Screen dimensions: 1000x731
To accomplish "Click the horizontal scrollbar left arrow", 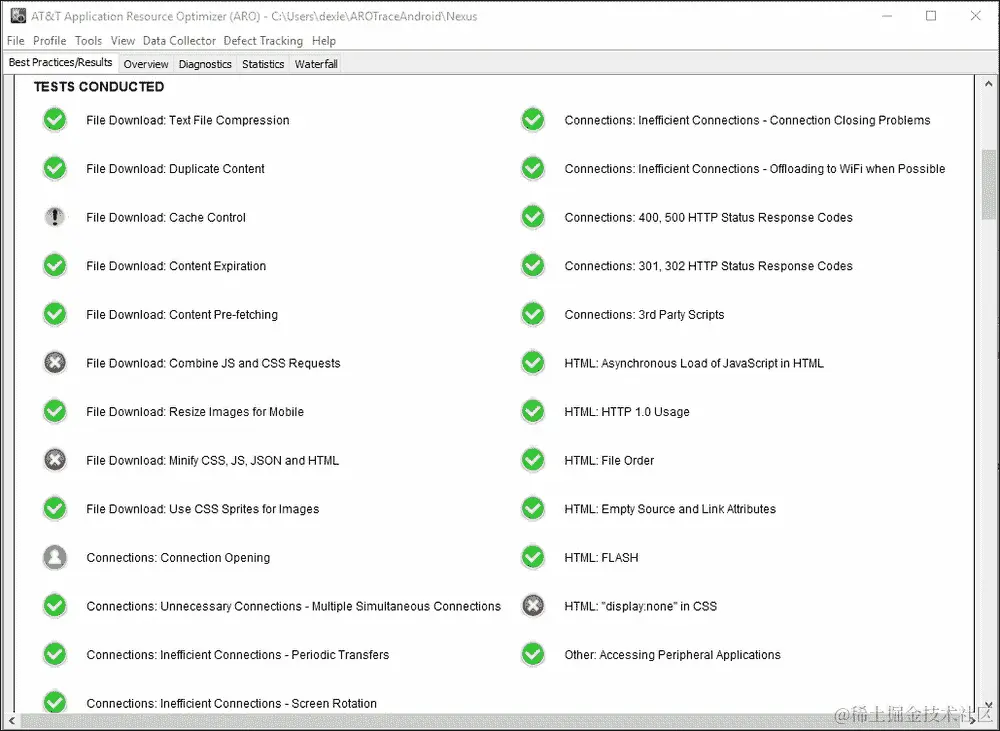I will [x=11, y=721].
